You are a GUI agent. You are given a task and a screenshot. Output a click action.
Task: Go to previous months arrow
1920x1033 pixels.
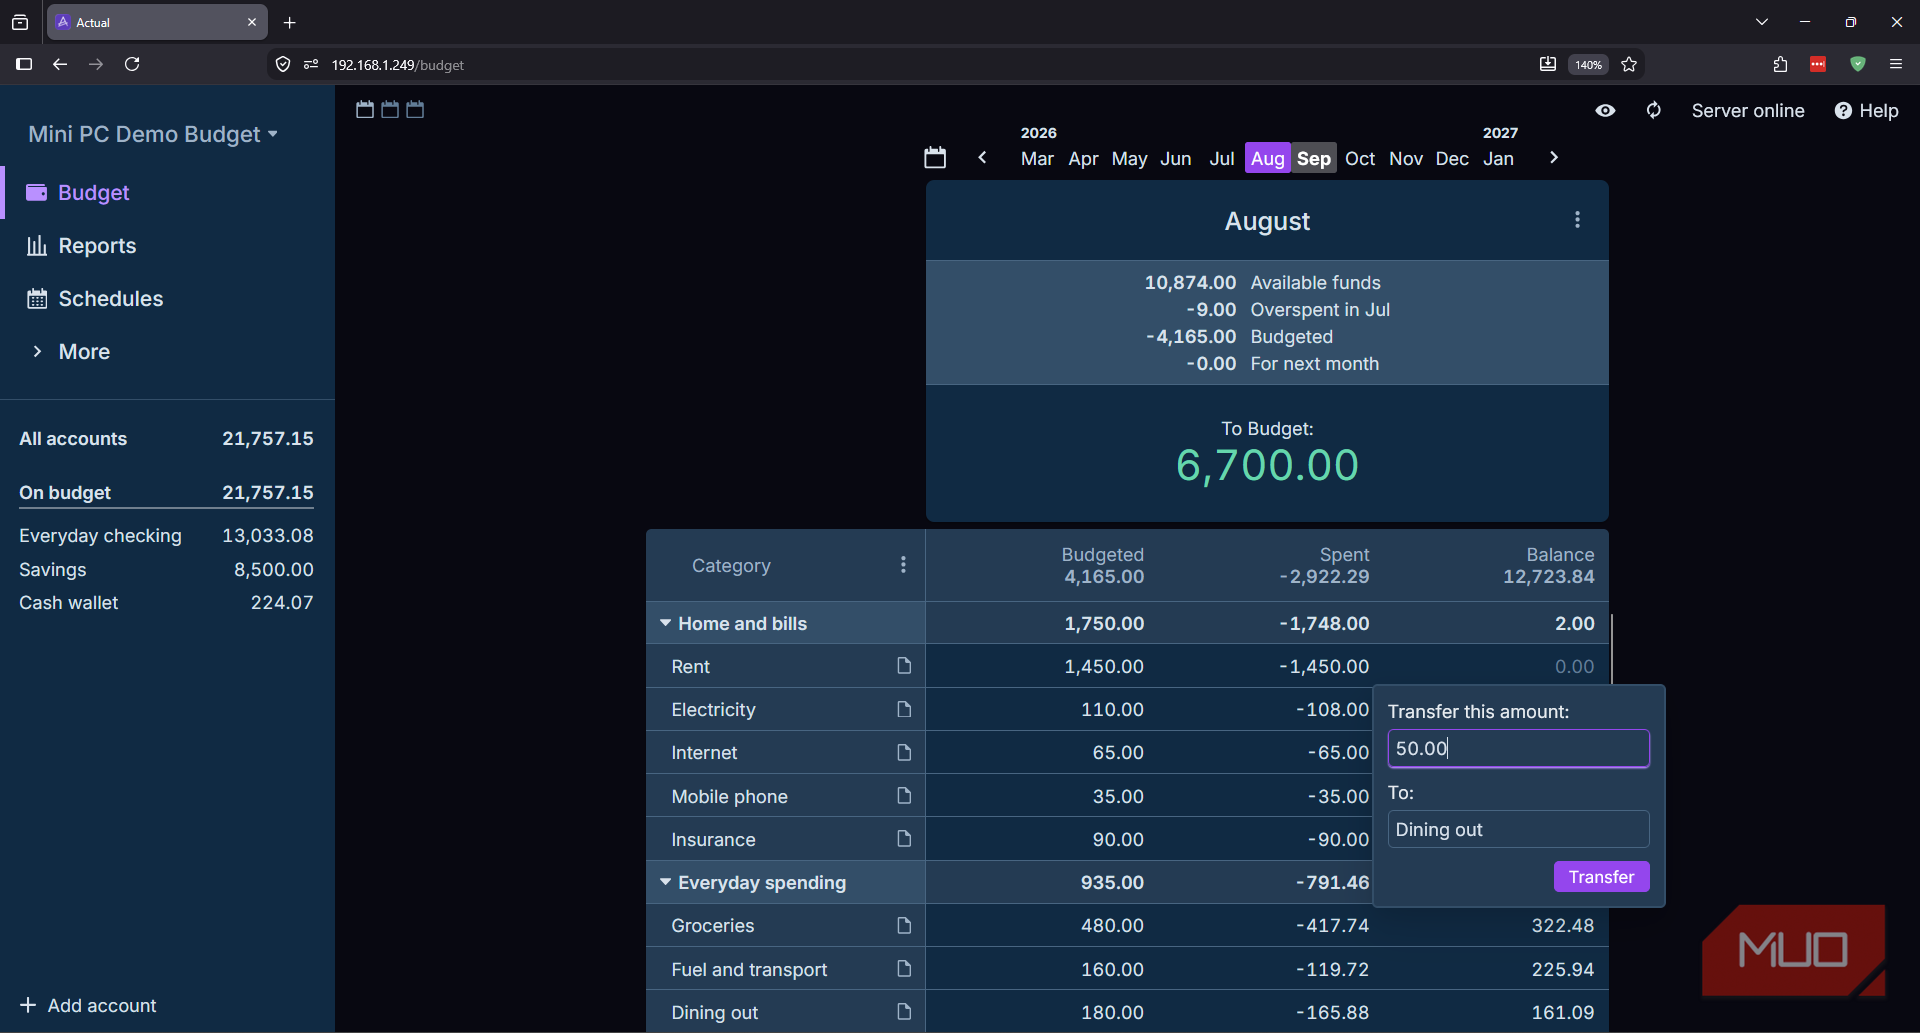983,158
